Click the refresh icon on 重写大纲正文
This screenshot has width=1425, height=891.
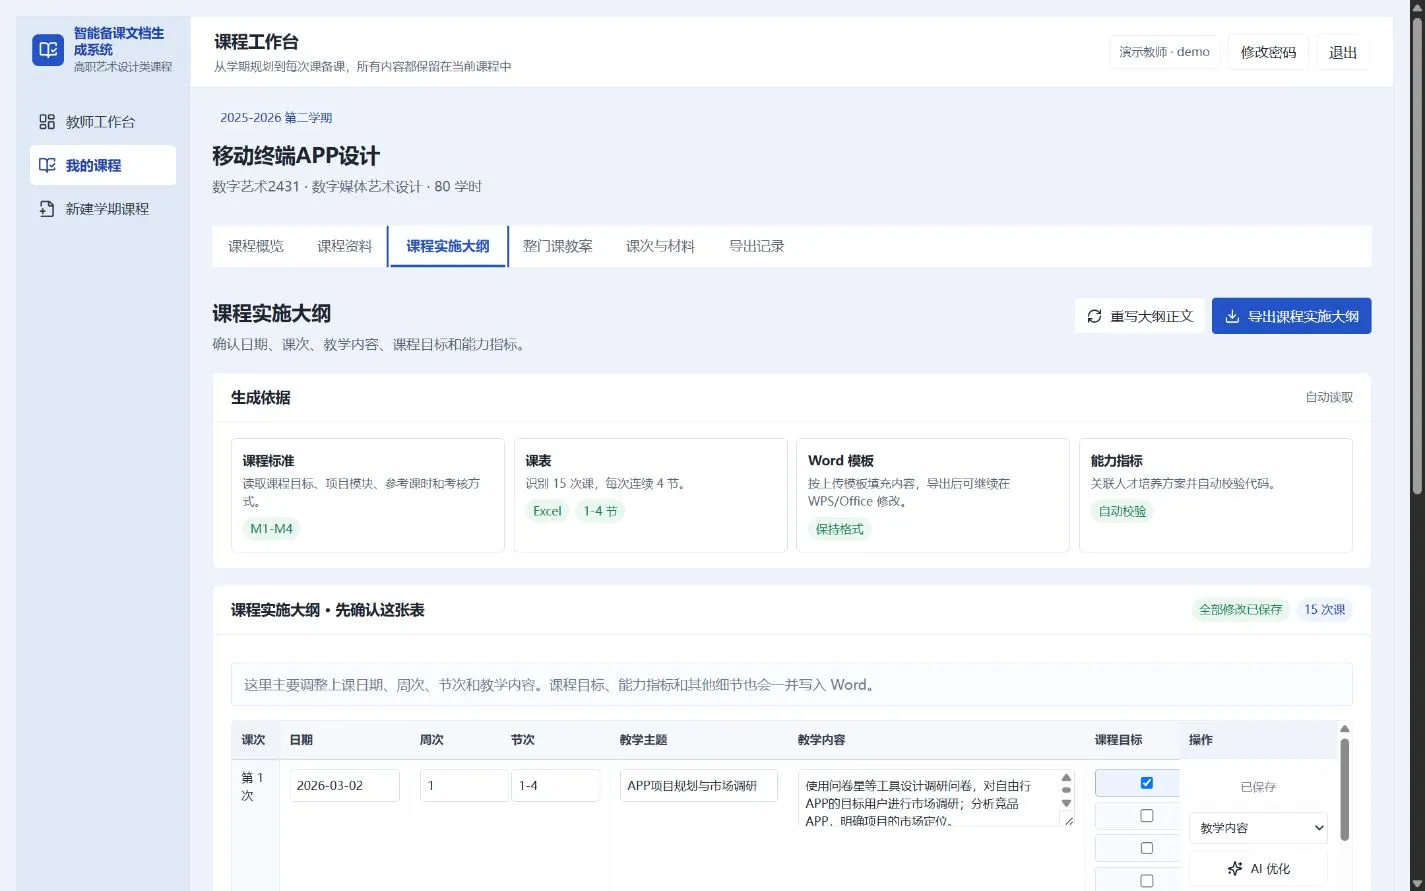click(1094, 316)
